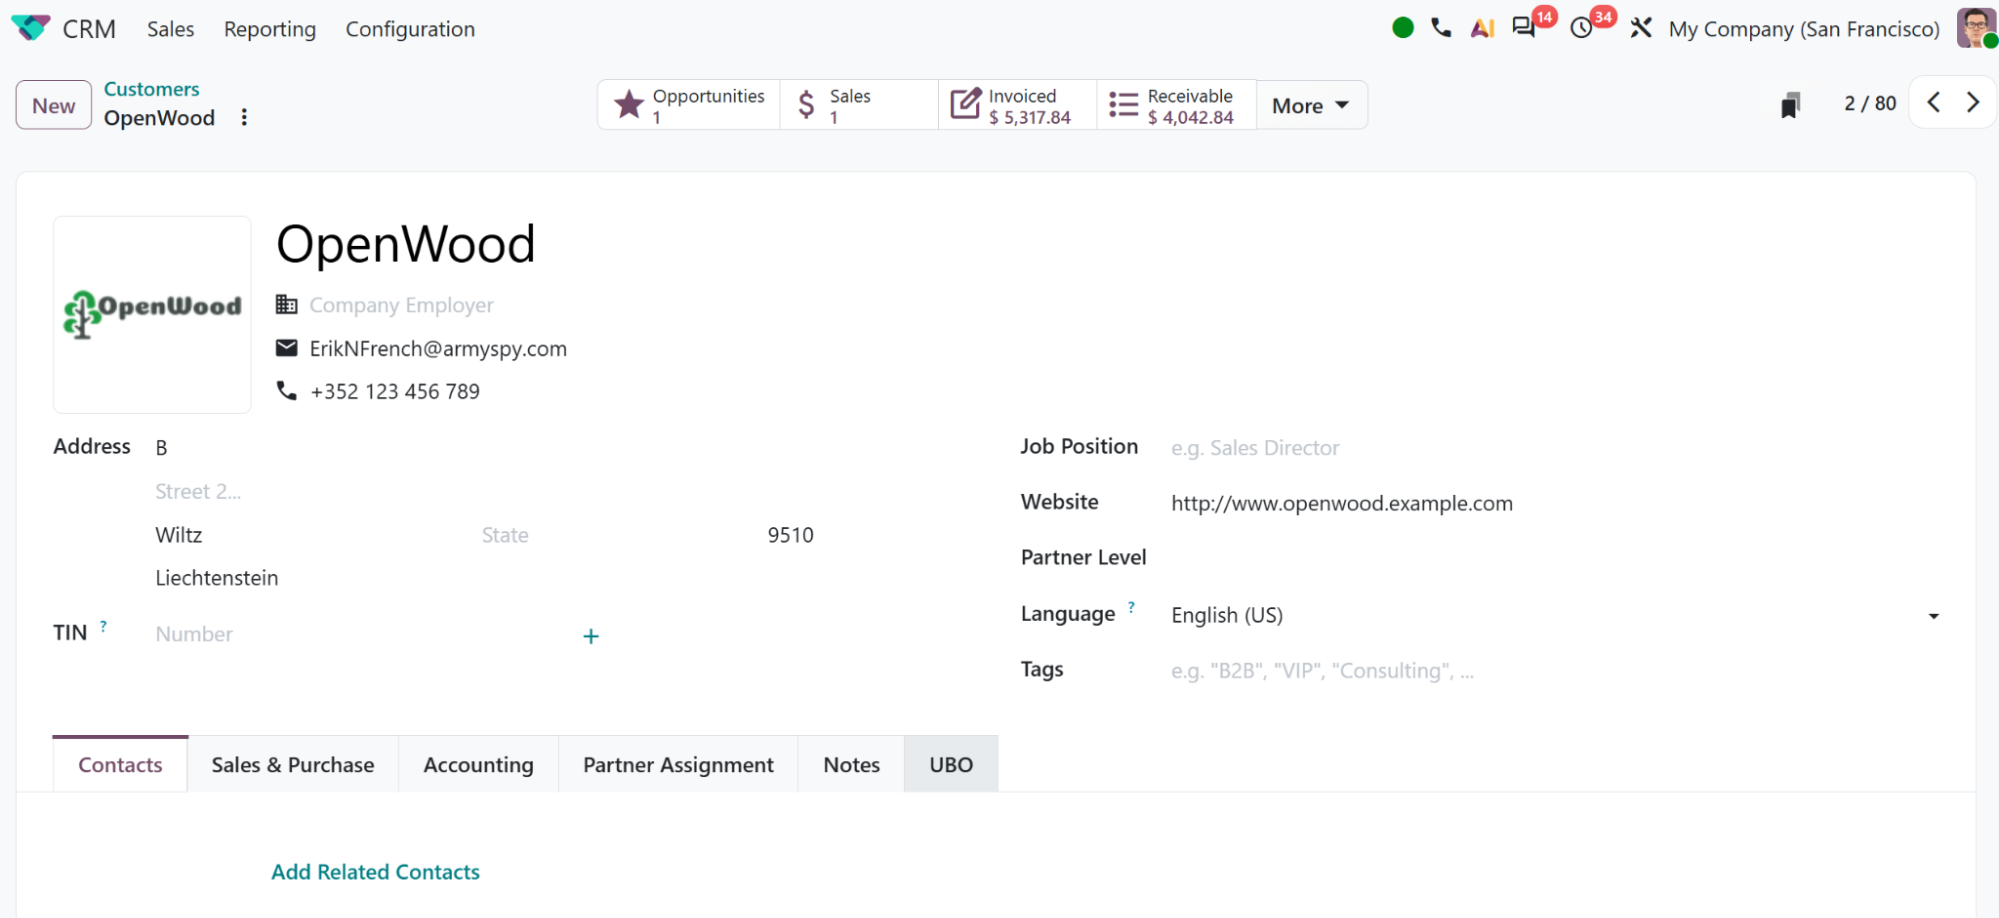
Task: Open the Invoiced $ 5,317.84 stat button
Action: (x=1017, y=105)
